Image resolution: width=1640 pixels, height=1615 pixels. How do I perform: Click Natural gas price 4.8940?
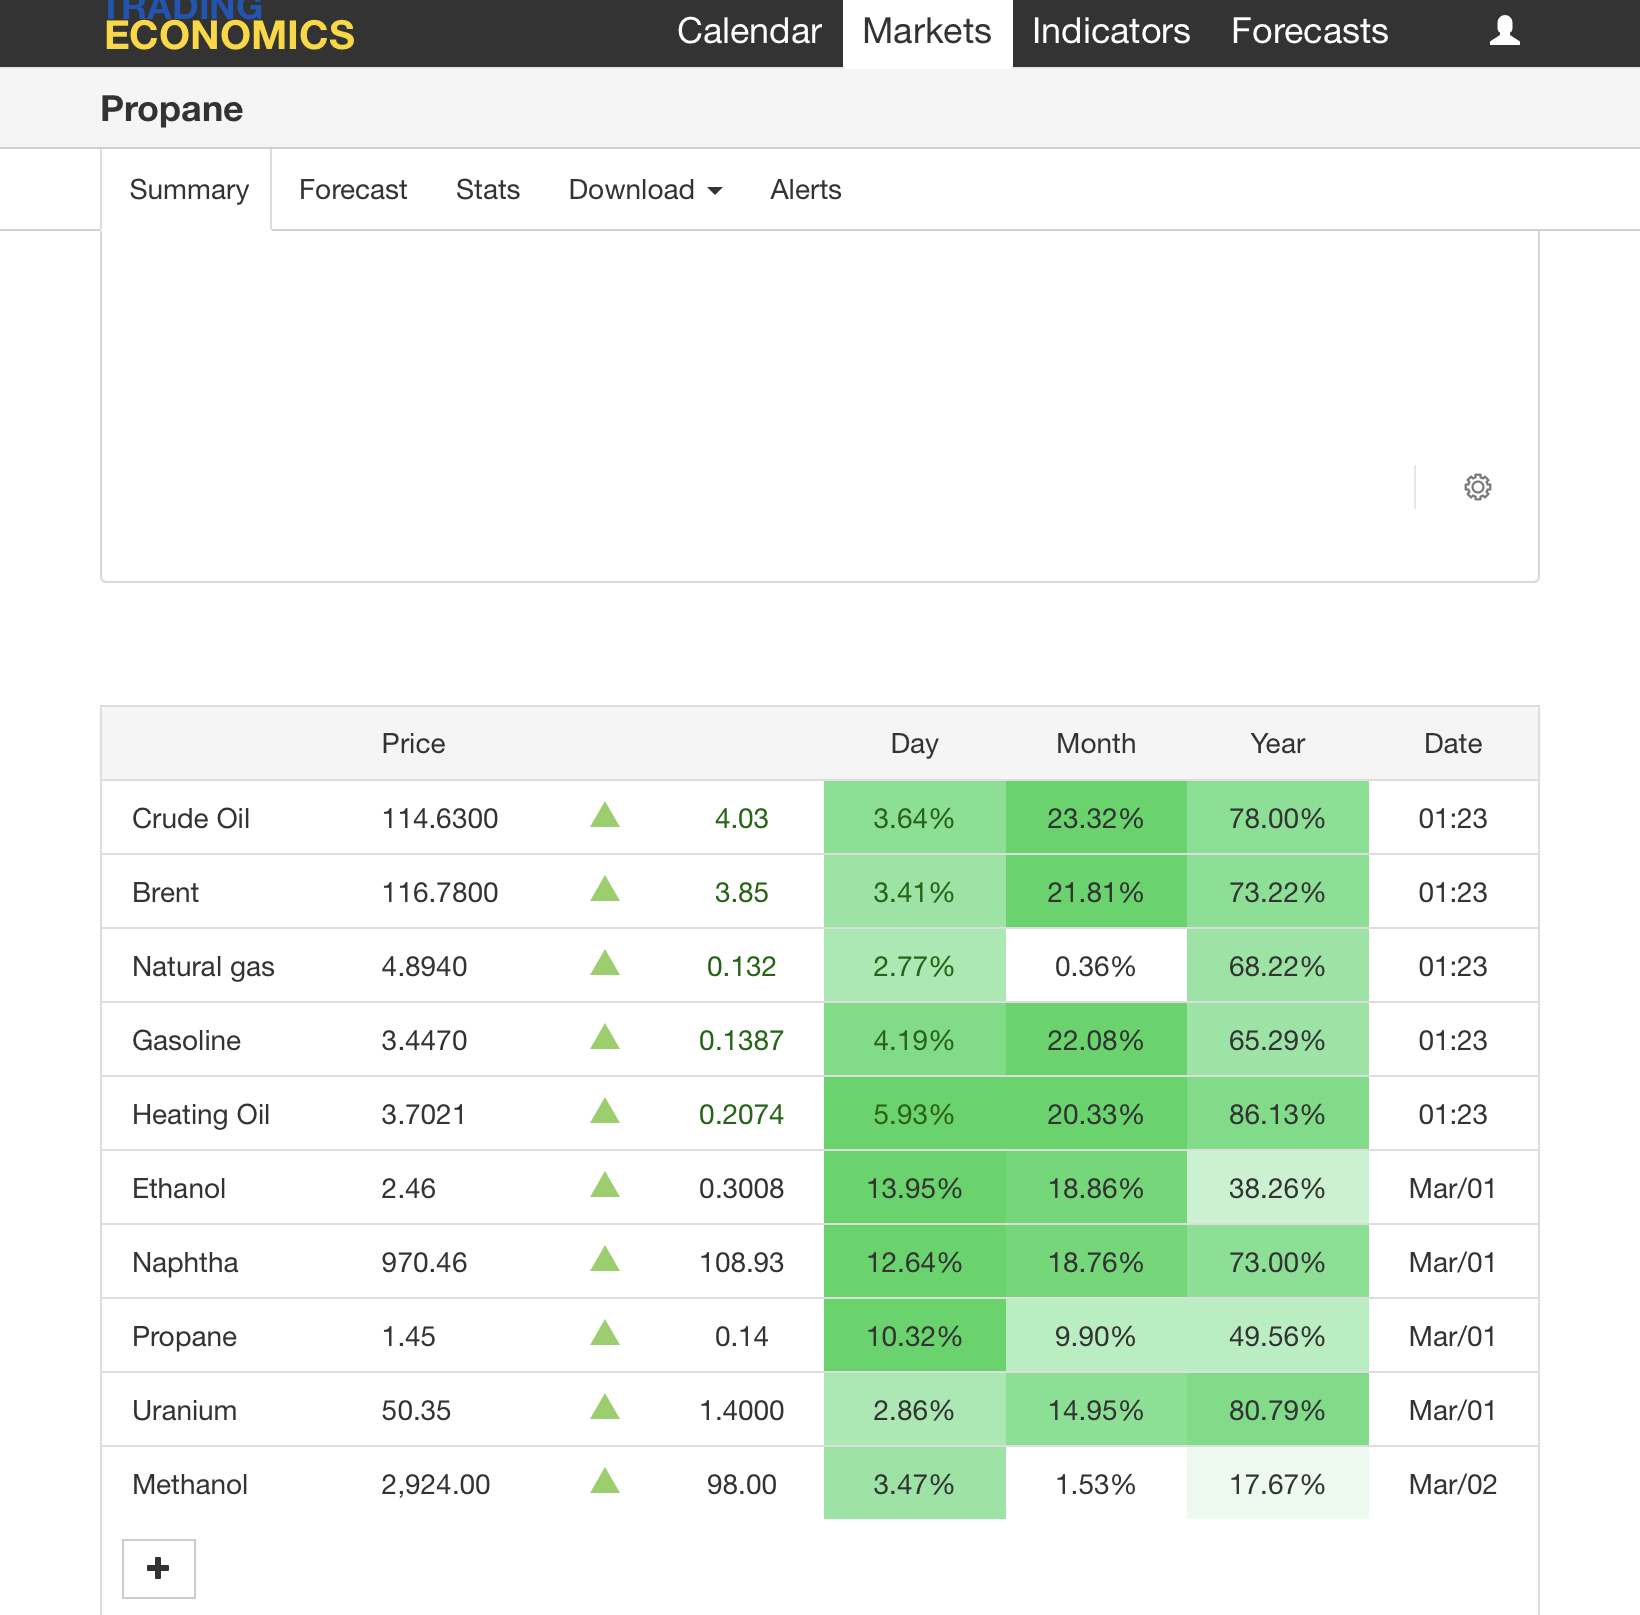click(x=424, y=967)
